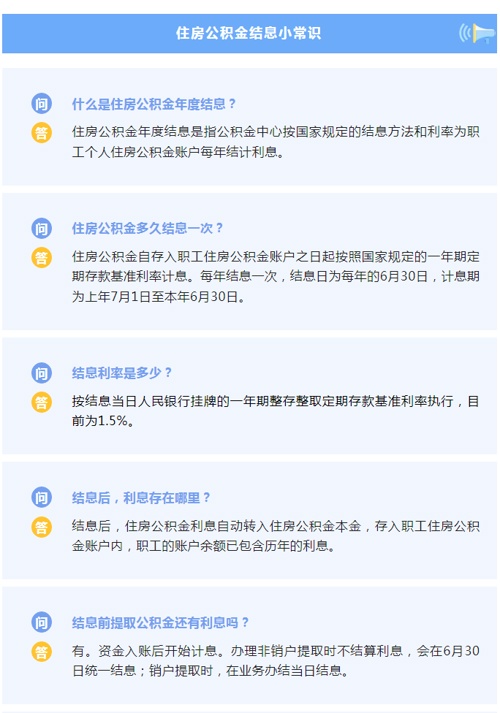This screenshot has width=500, height=713.
Task: Open the question 什么是住房公积金年度结息？
Action: 154,104
